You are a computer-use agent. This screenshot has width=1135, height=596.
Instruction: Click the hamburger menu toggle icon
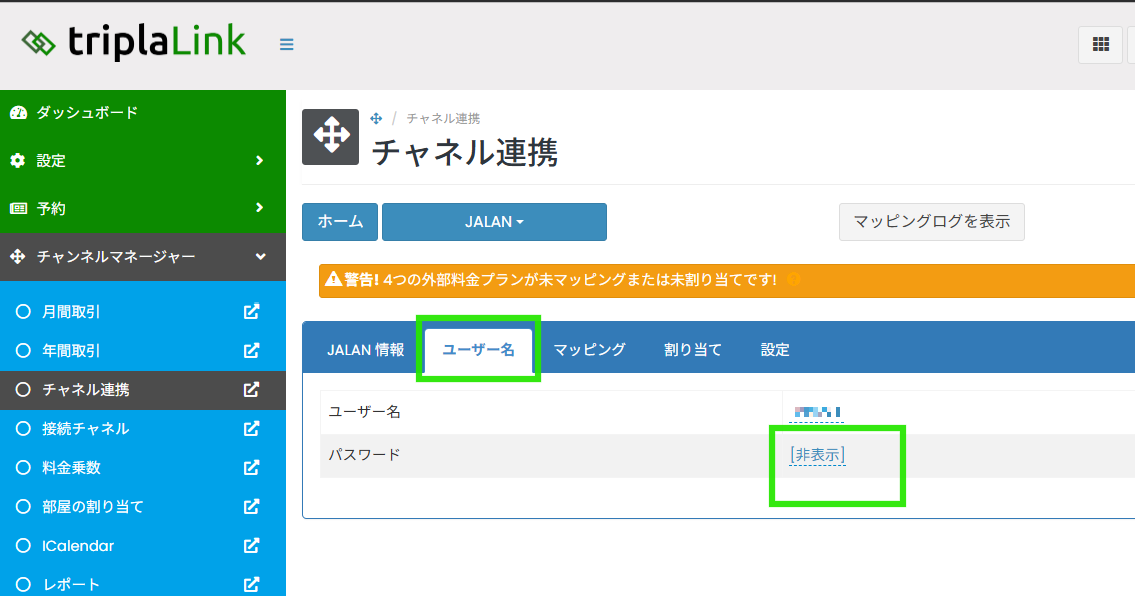point(286,44)
